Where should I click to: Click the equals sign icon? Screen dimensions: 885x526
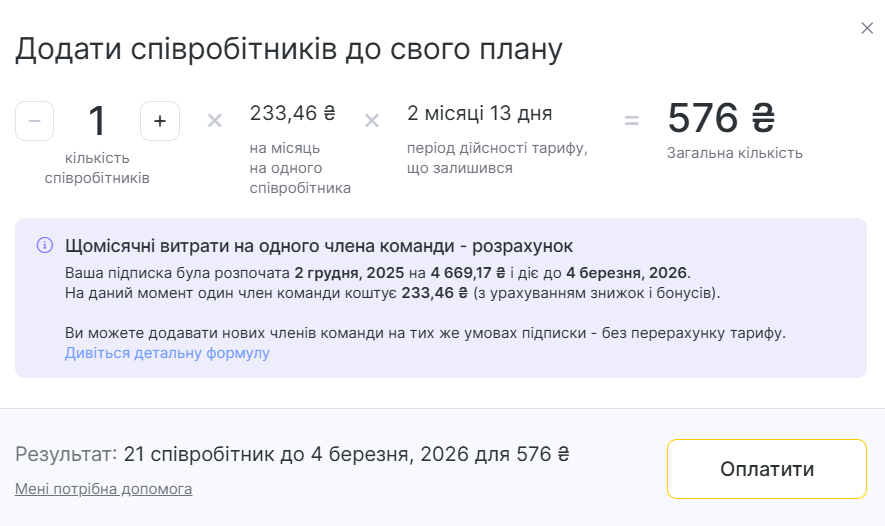(631, 121)
